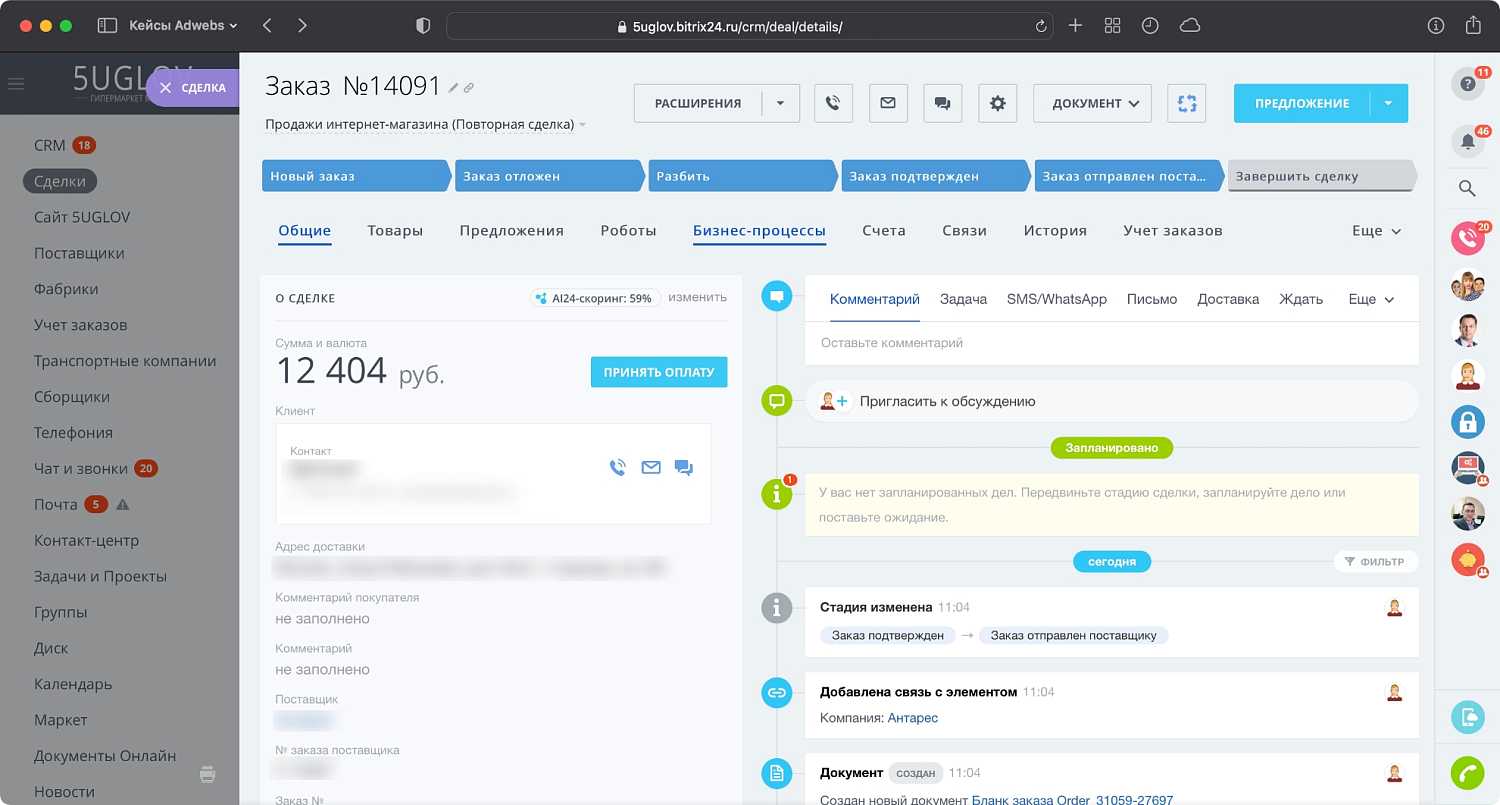Open the Еще dropdown next to Учет заказов
1500x805 pixels.
[x=1375, y=230]
